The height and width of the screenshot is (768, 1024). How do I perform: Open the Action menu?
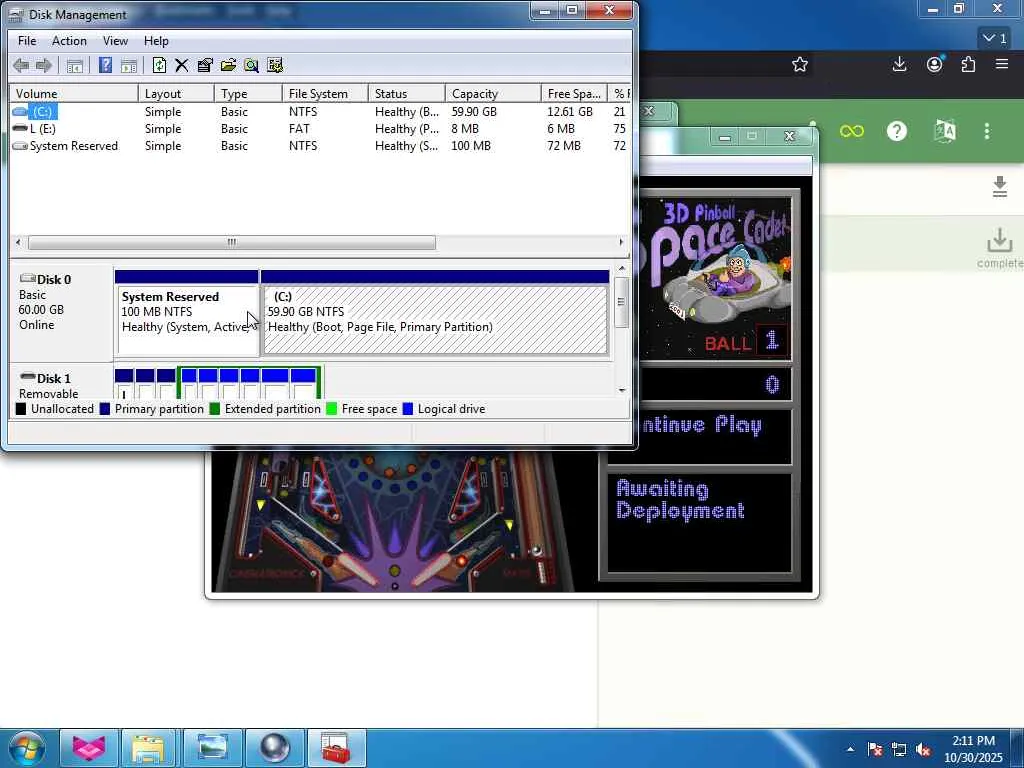click(69, 40)
